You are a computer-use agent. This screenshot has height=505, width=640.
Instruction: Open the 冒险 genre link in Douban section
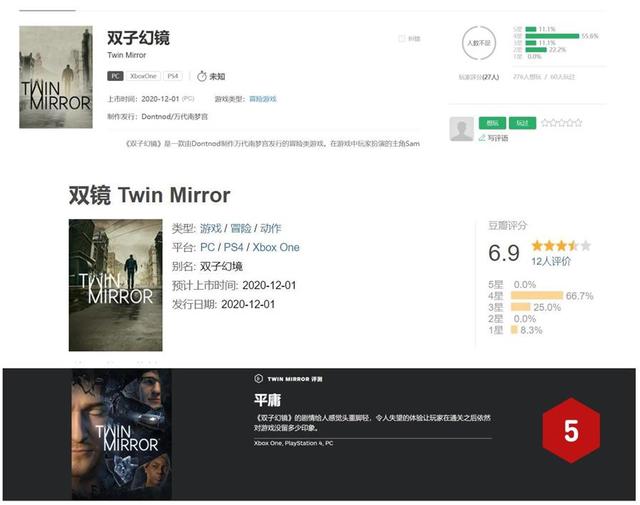pyautogui.click(x=241, y=228)
